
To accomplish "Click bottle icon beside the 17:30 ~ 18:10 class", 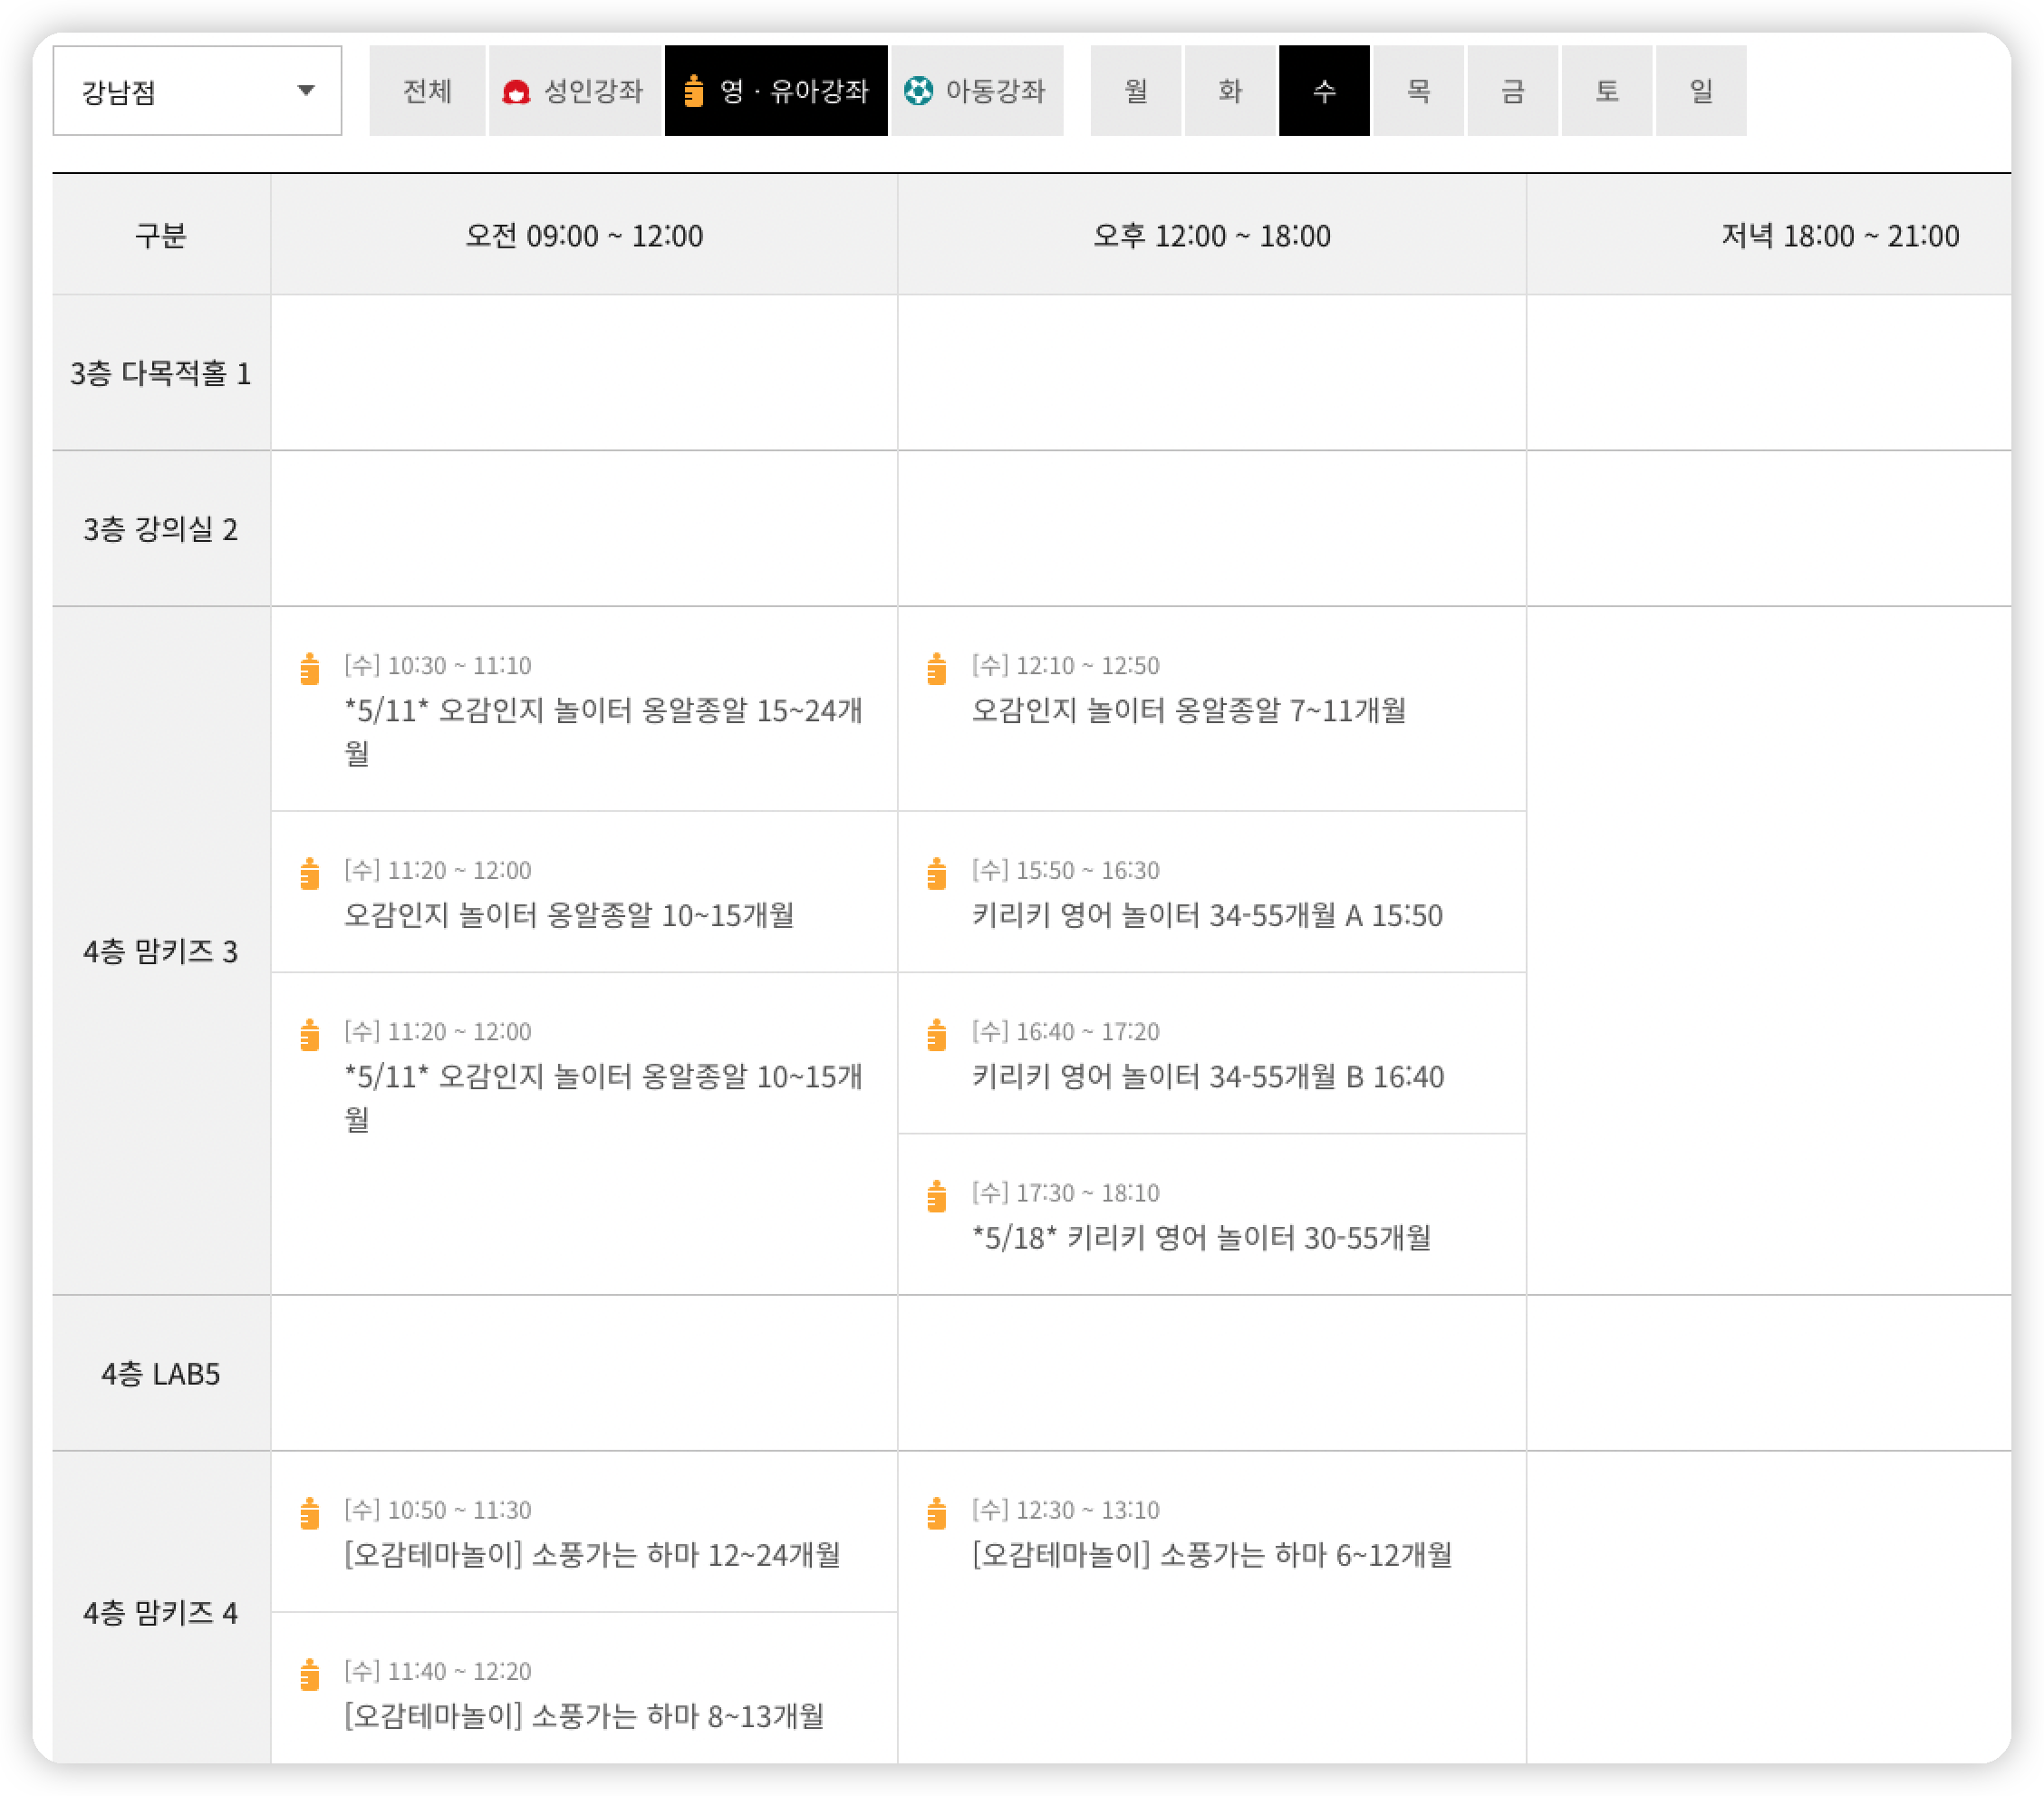I will click(937, 1196).
